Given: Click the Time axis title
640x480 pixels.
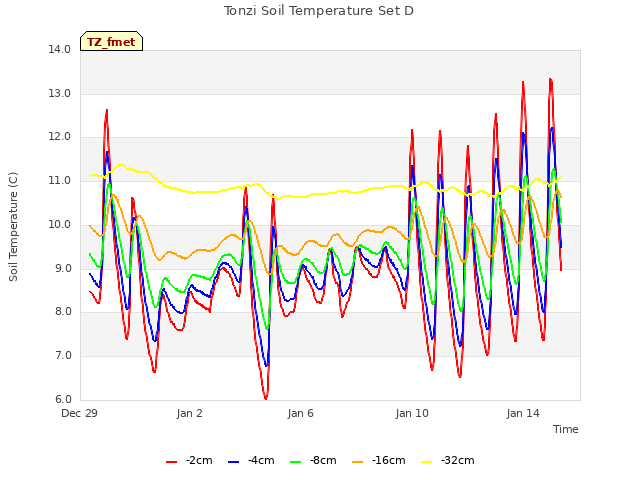Looking at the screenshot, I should (566, 429).
